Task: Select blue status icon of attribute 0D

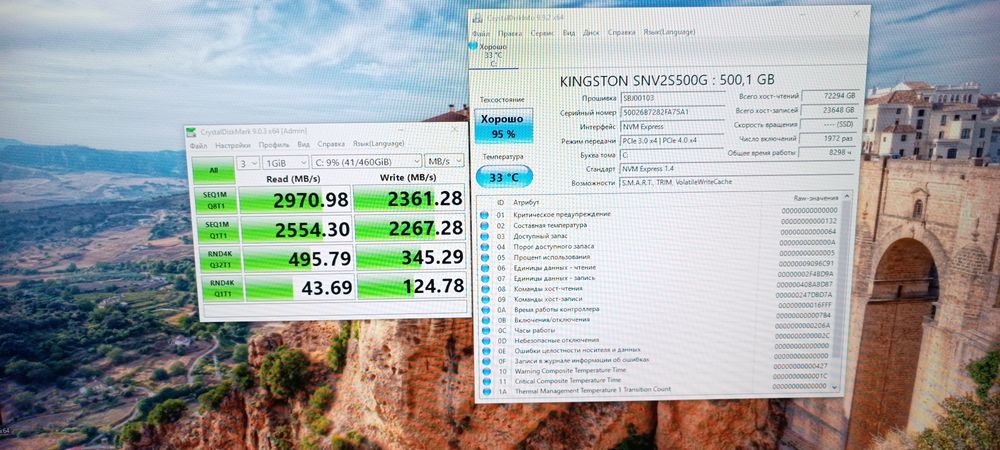Action: point(485,340)
